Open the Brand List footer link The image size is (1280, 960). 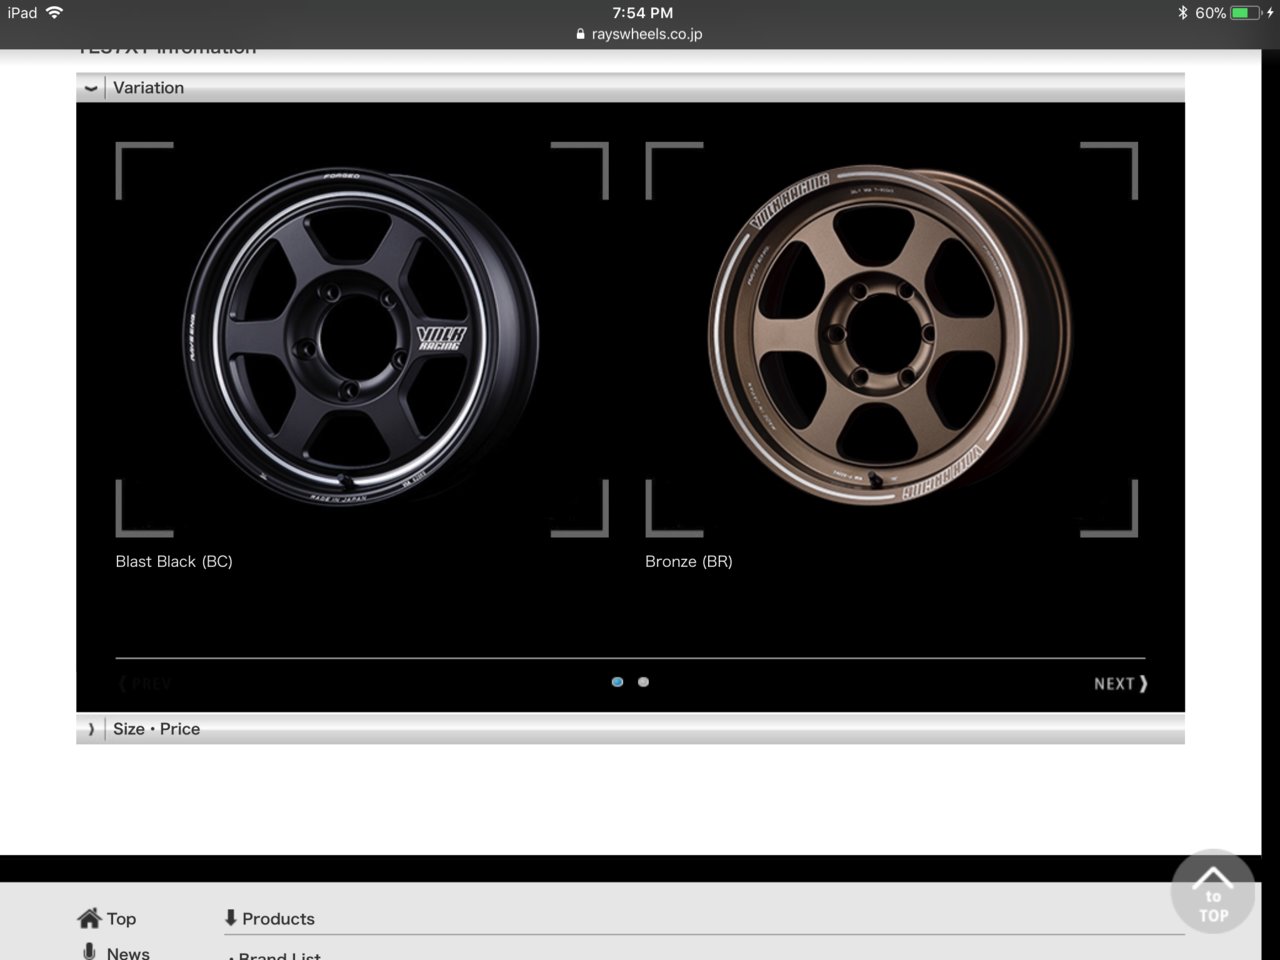click(279, 956)
